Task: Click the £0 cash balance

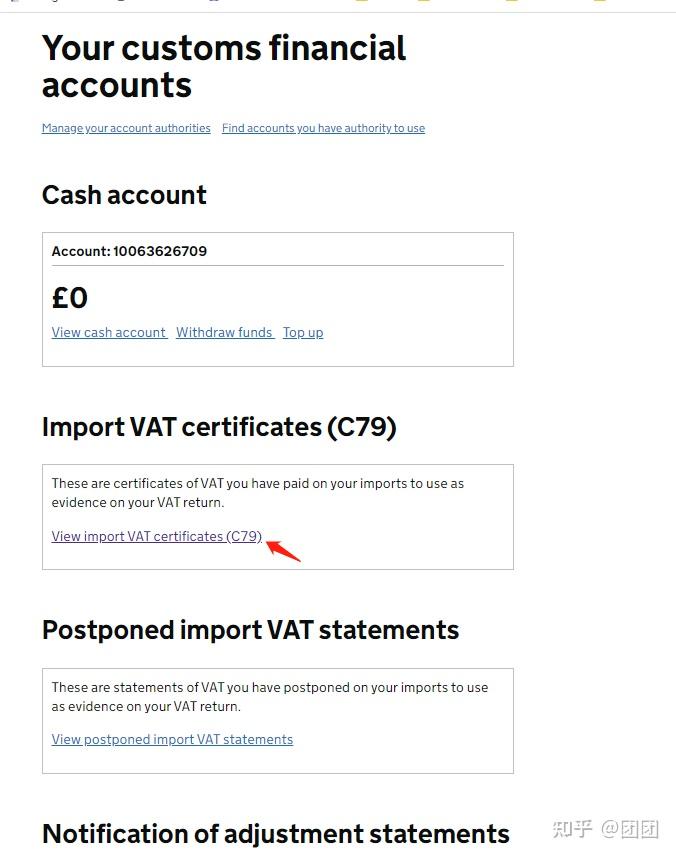Action: 70,297
